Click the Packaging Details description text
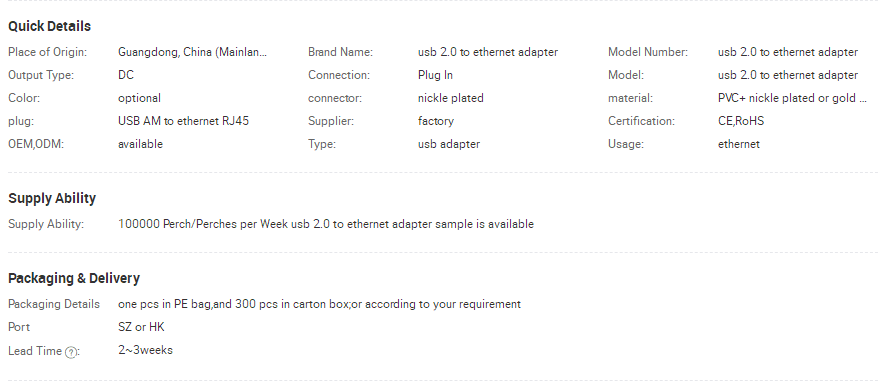Viewport: 880px width, 389px height. [x=319, y=304]
